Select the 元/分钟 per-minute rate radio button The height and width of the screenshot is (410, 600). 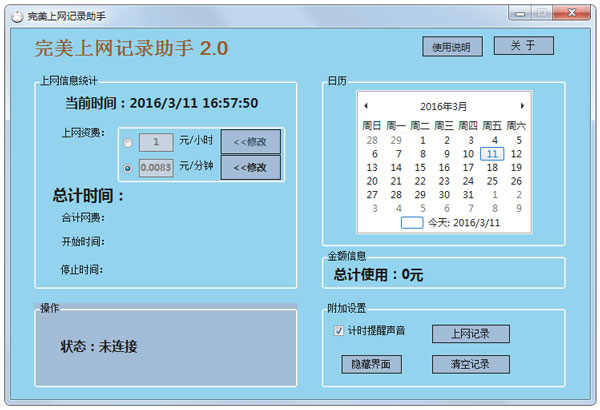pyautogui.click(x=128, y=168)
